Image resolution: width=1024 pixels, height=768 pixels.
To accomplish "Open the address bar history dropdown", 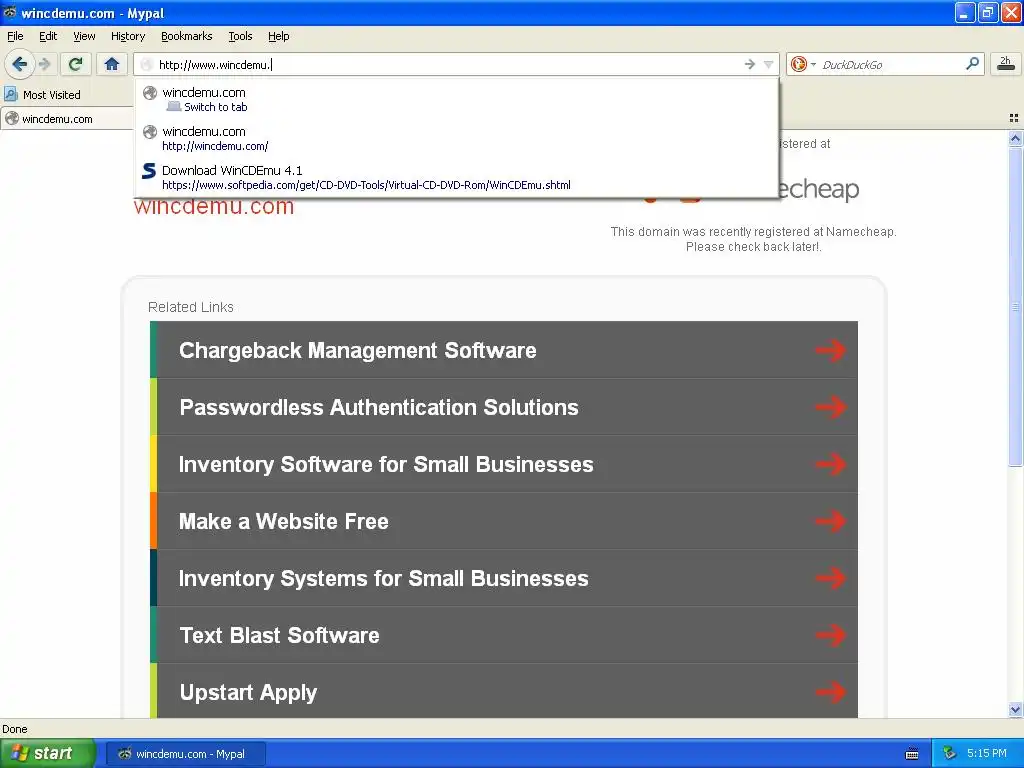I will point(769,64).
